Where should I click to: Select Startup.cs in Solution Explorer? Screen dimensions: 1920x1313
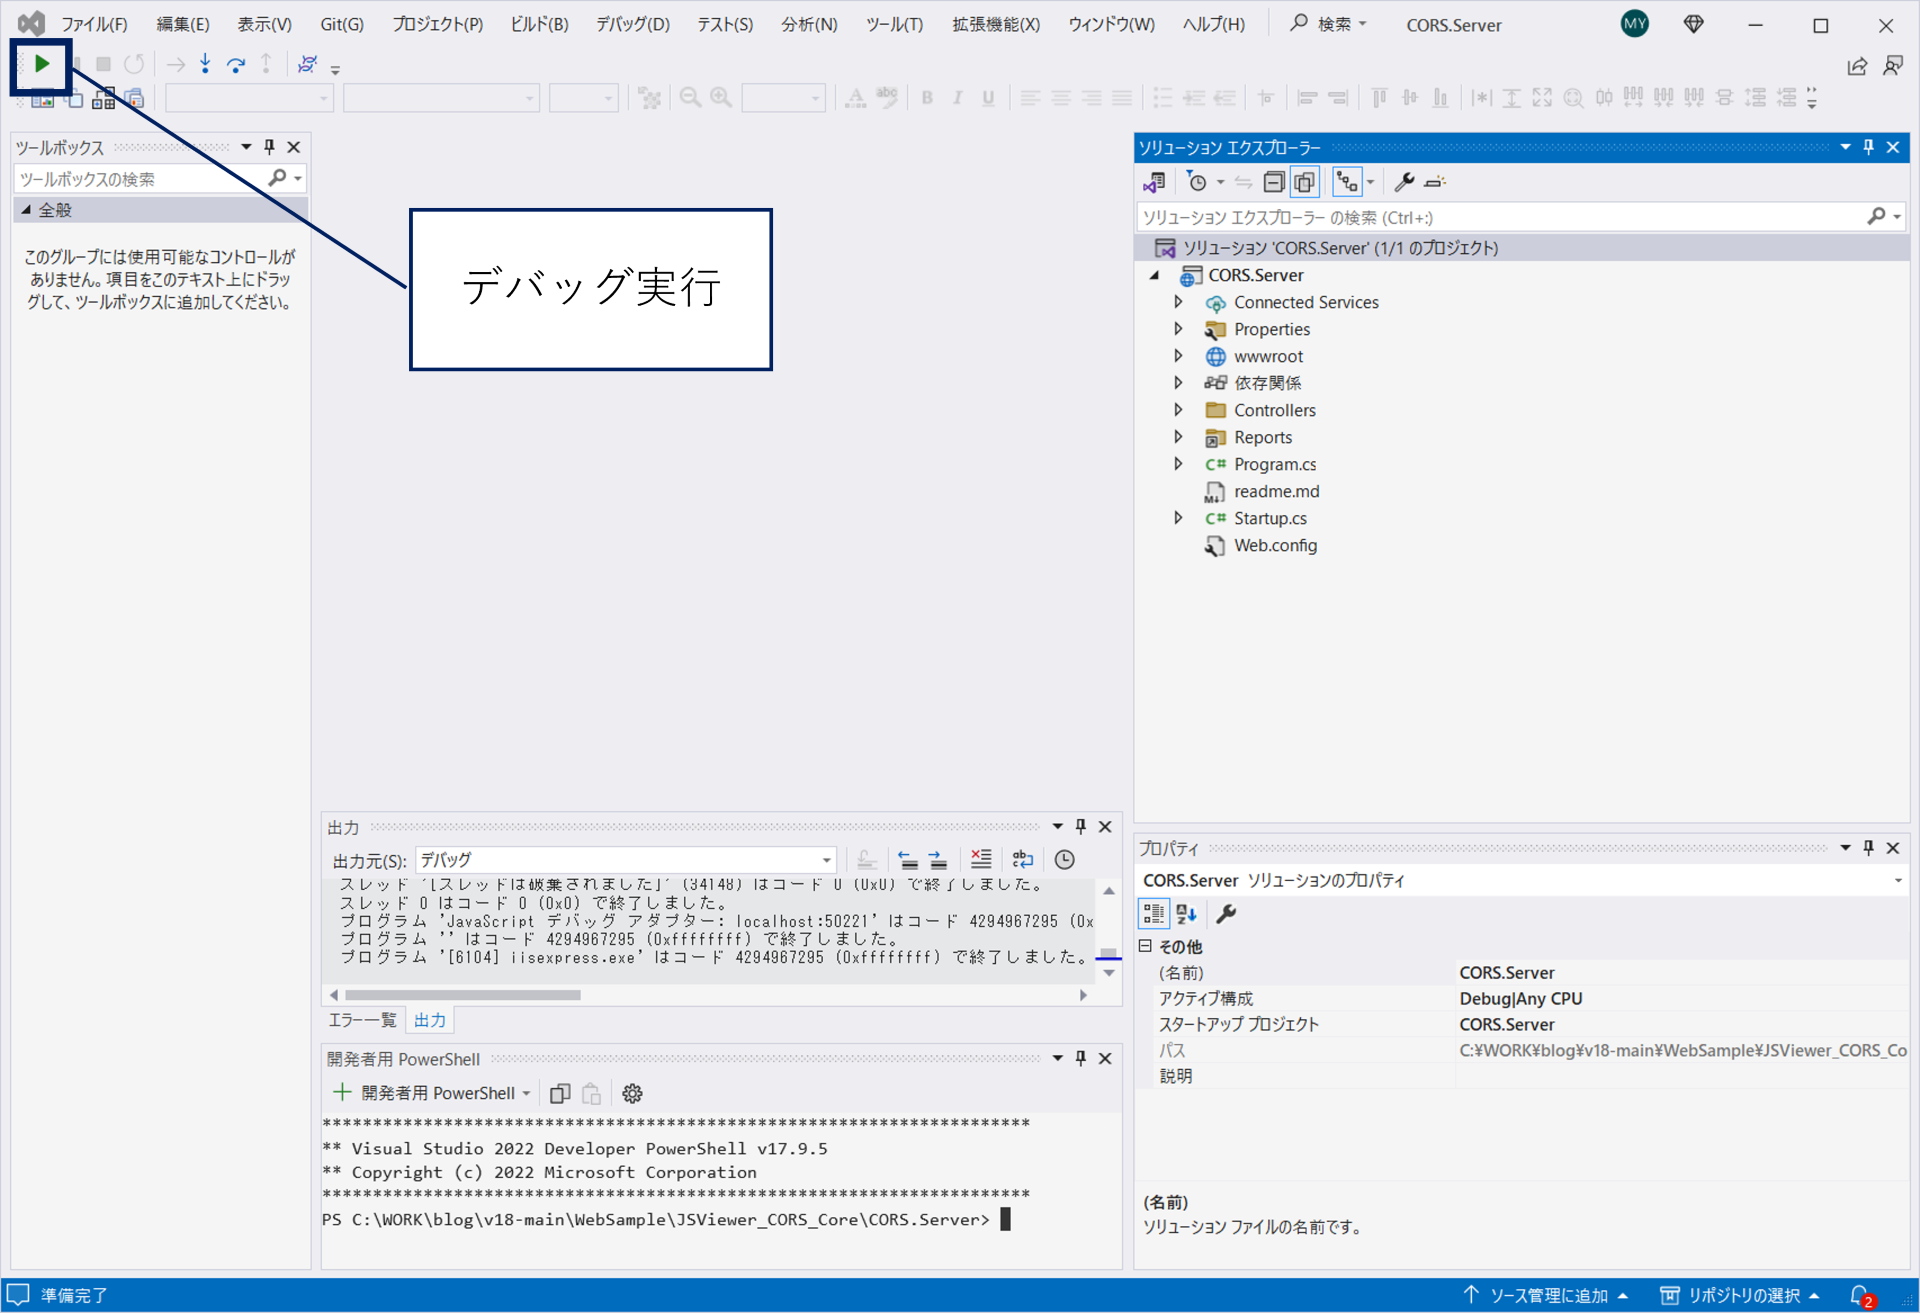click(1270, 518)
